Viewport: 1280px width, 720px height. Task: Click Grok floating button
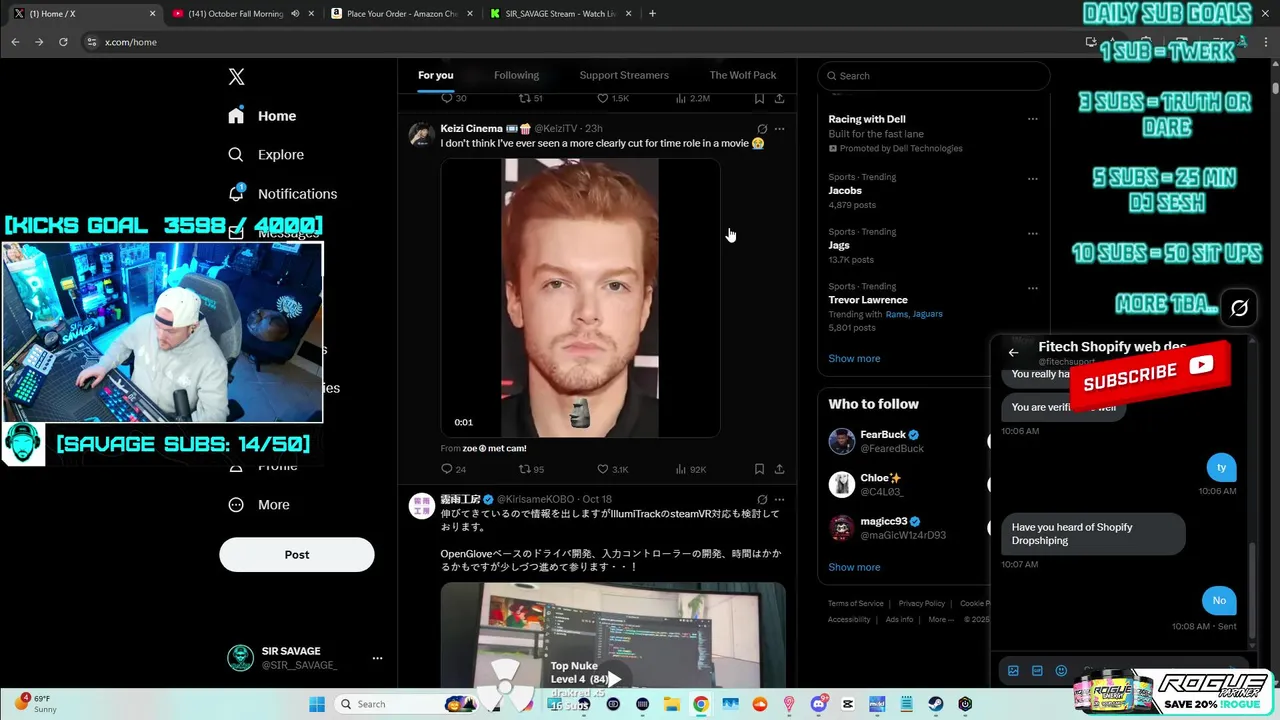point(1239,309)
